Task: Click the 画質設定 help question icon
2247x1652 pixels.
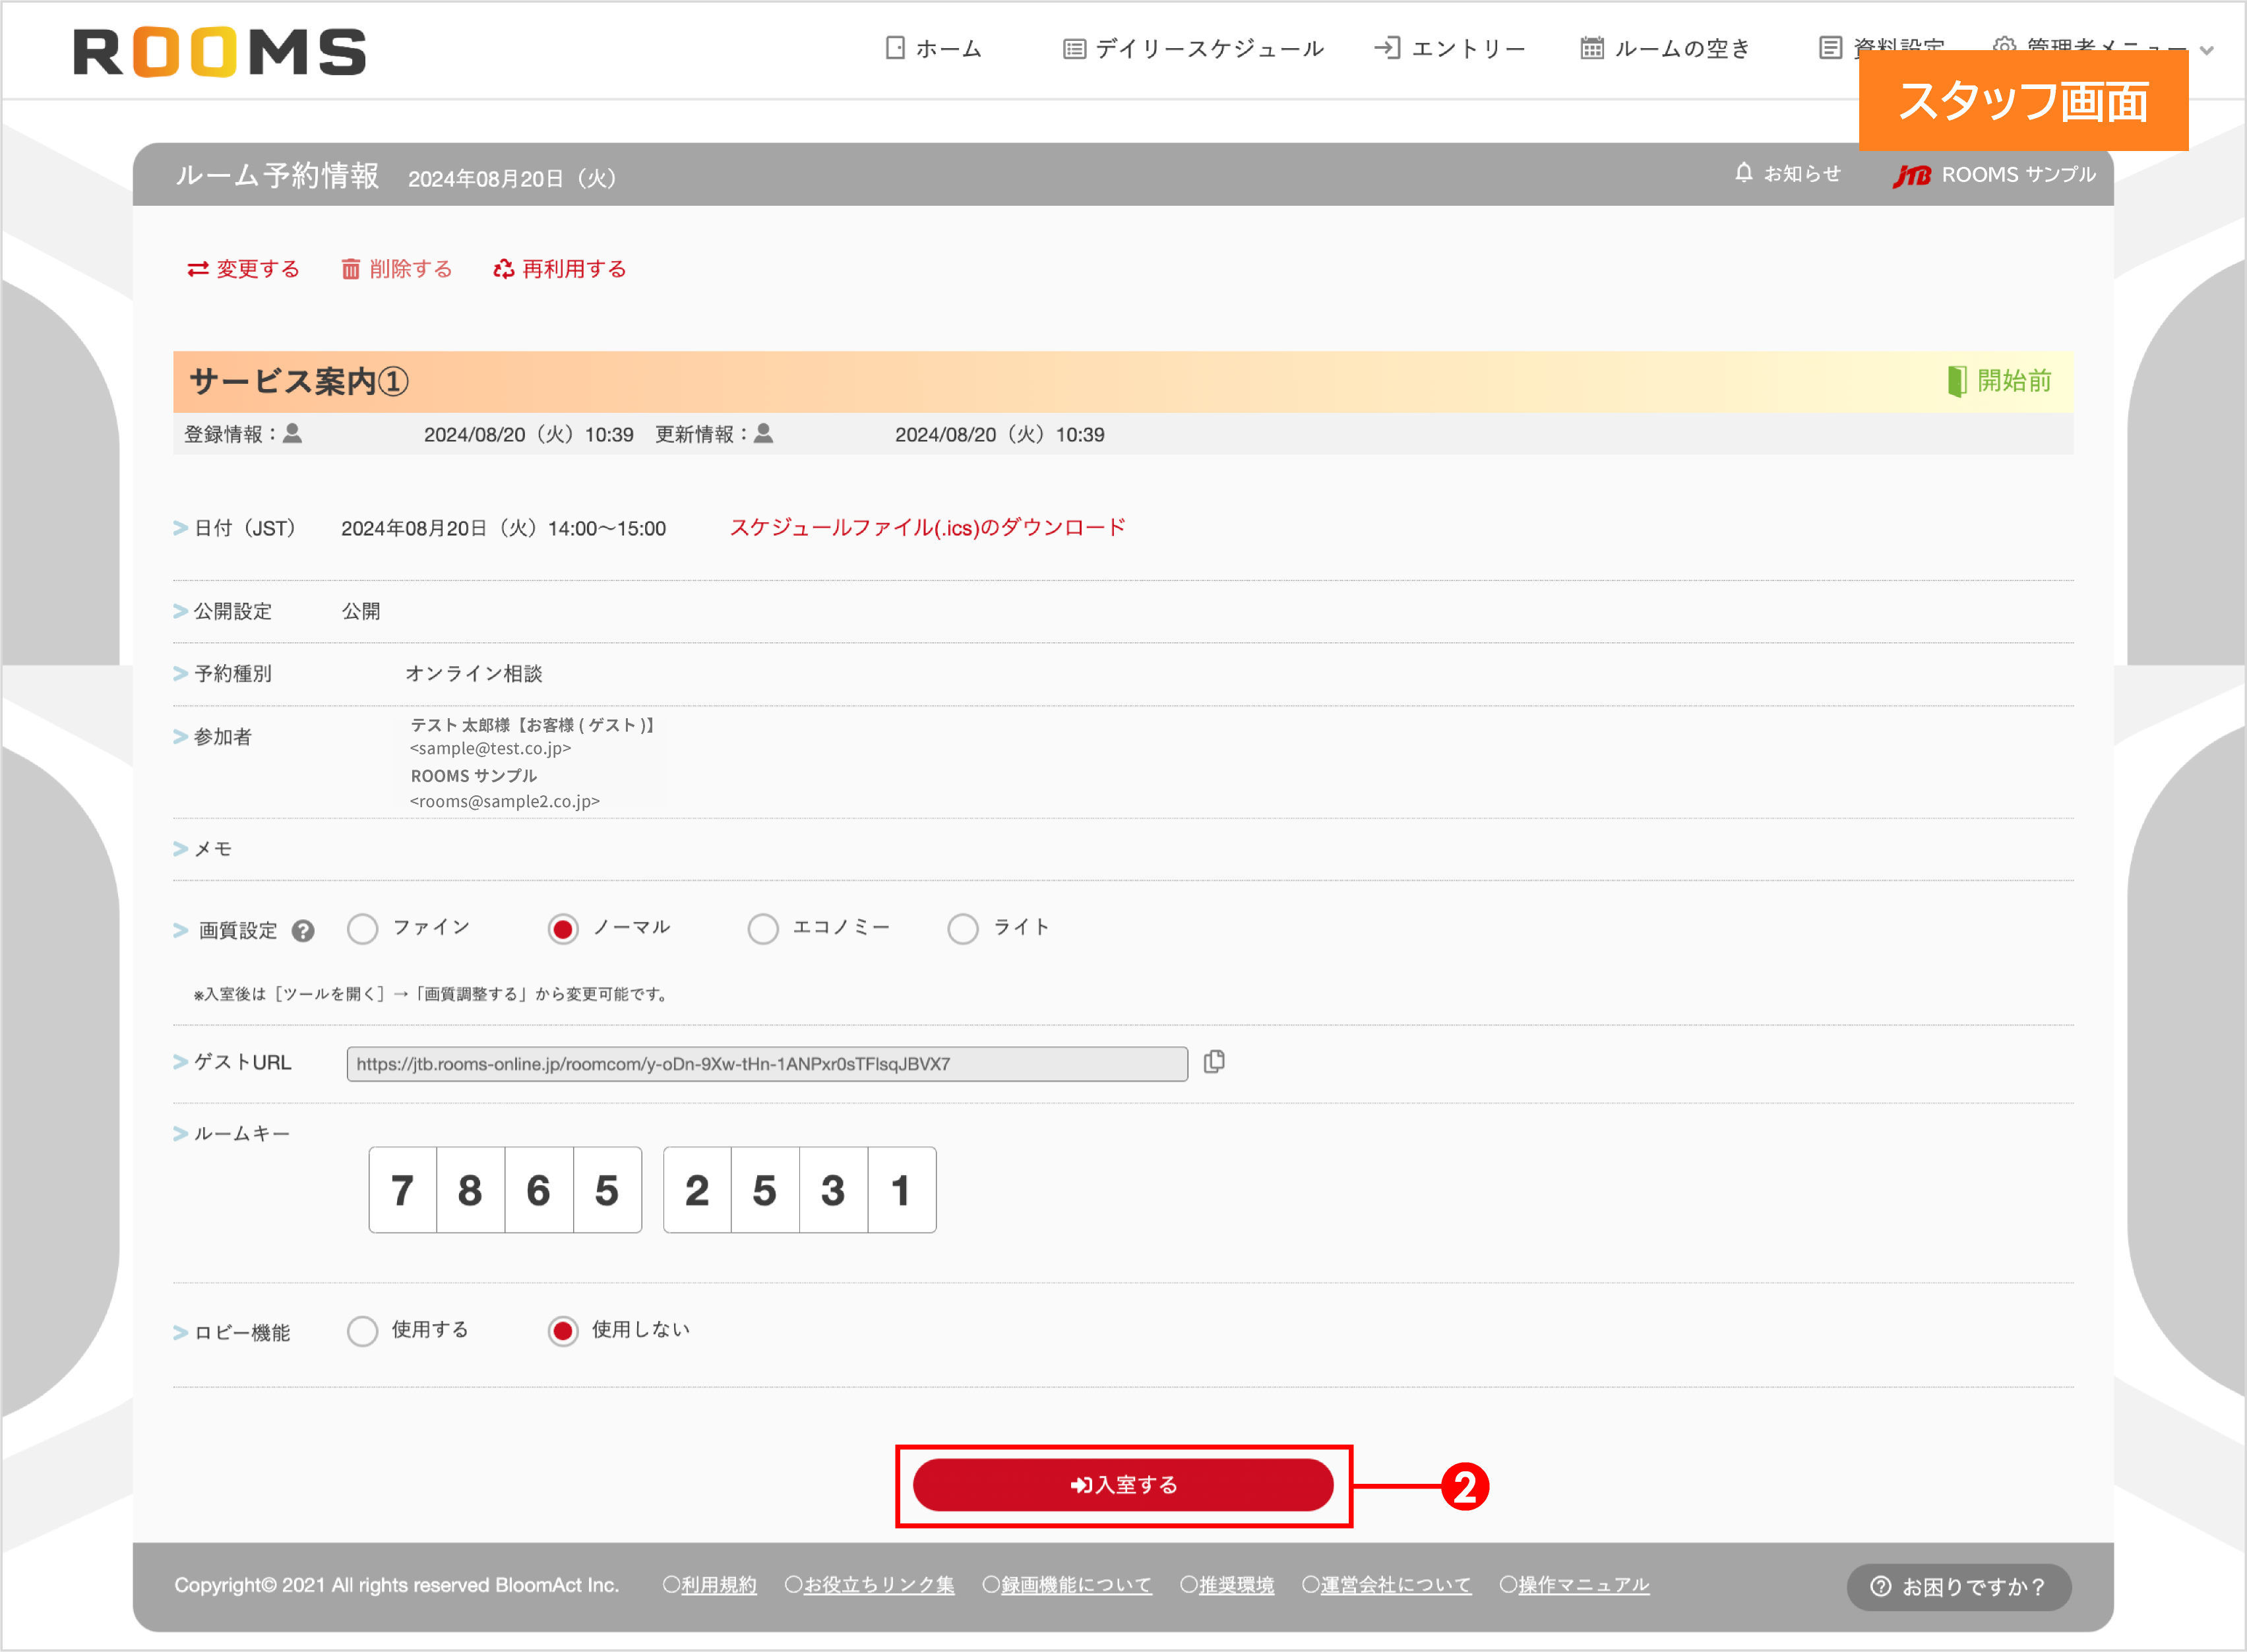Action: click(x=303, y=931)
